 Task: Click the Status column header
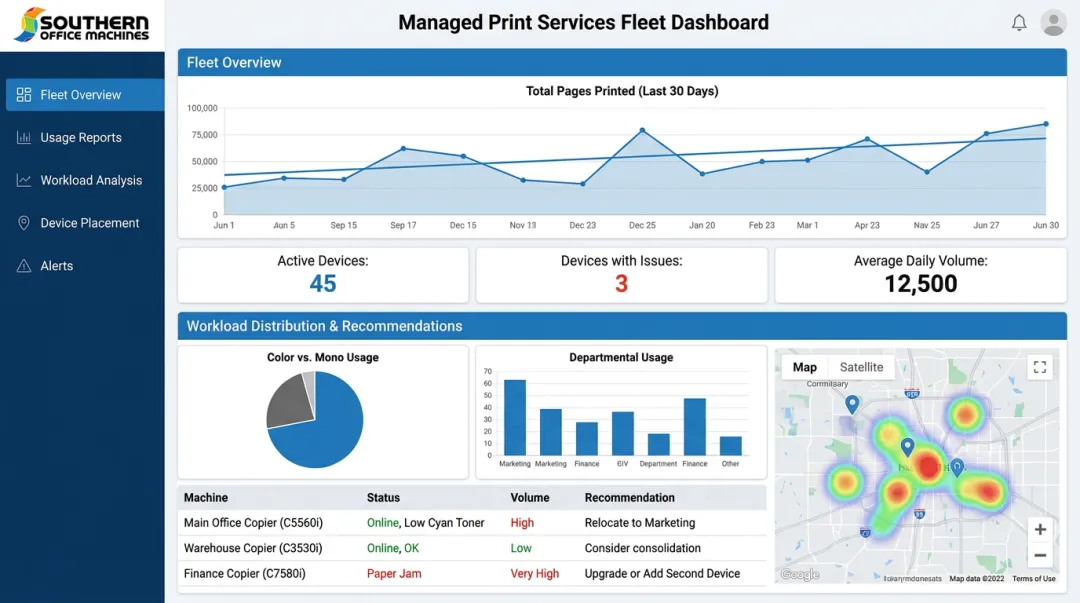383,498
